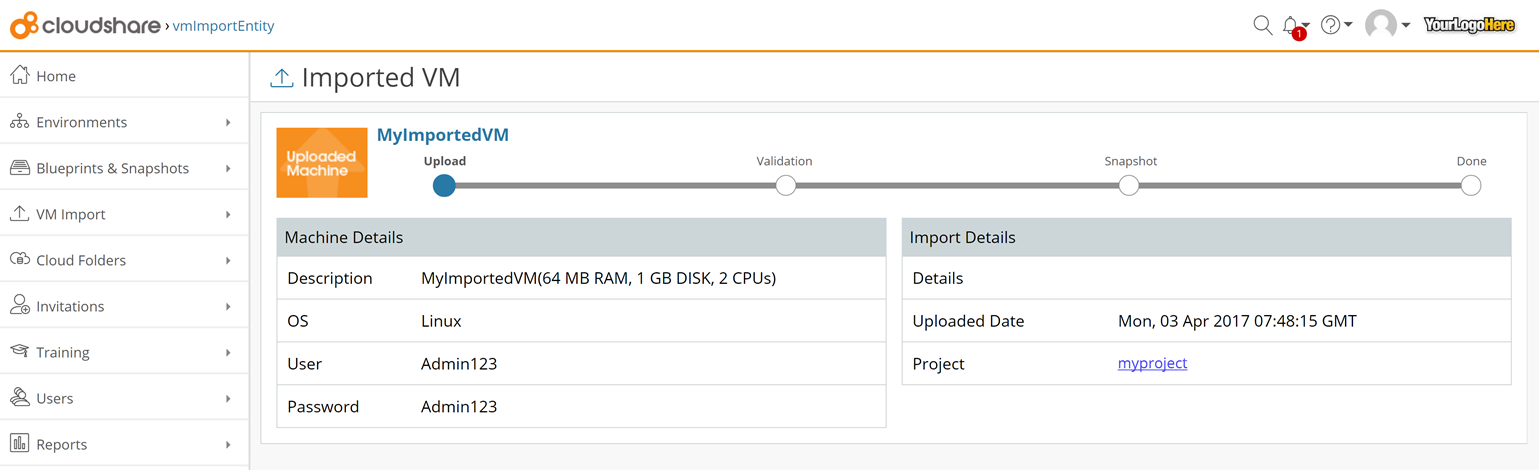The width and height of the screenshot is (1539, 470).
Task: Click the user avatar icon
Action: coord(1381,25)
